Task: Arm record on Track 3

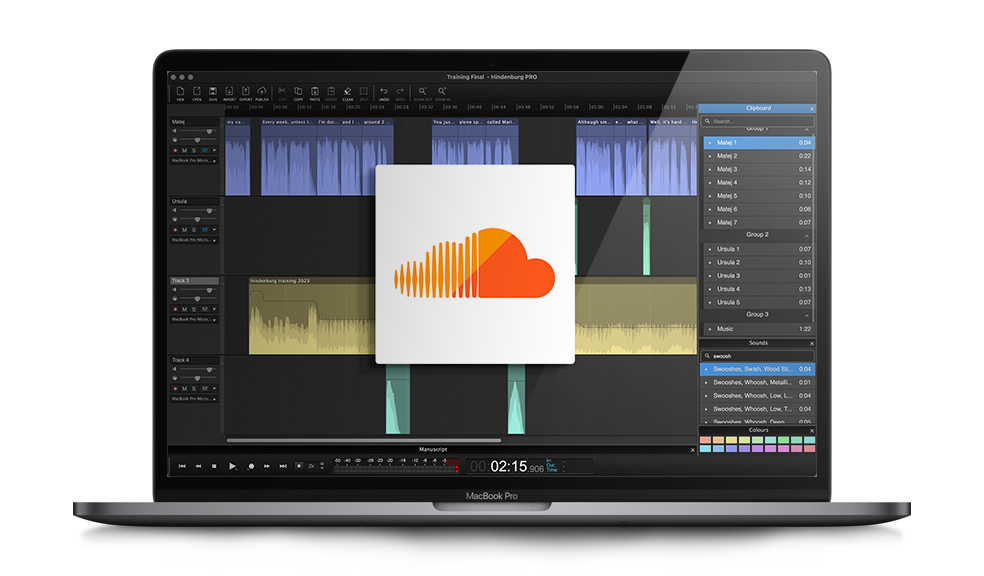Action: 174,310
